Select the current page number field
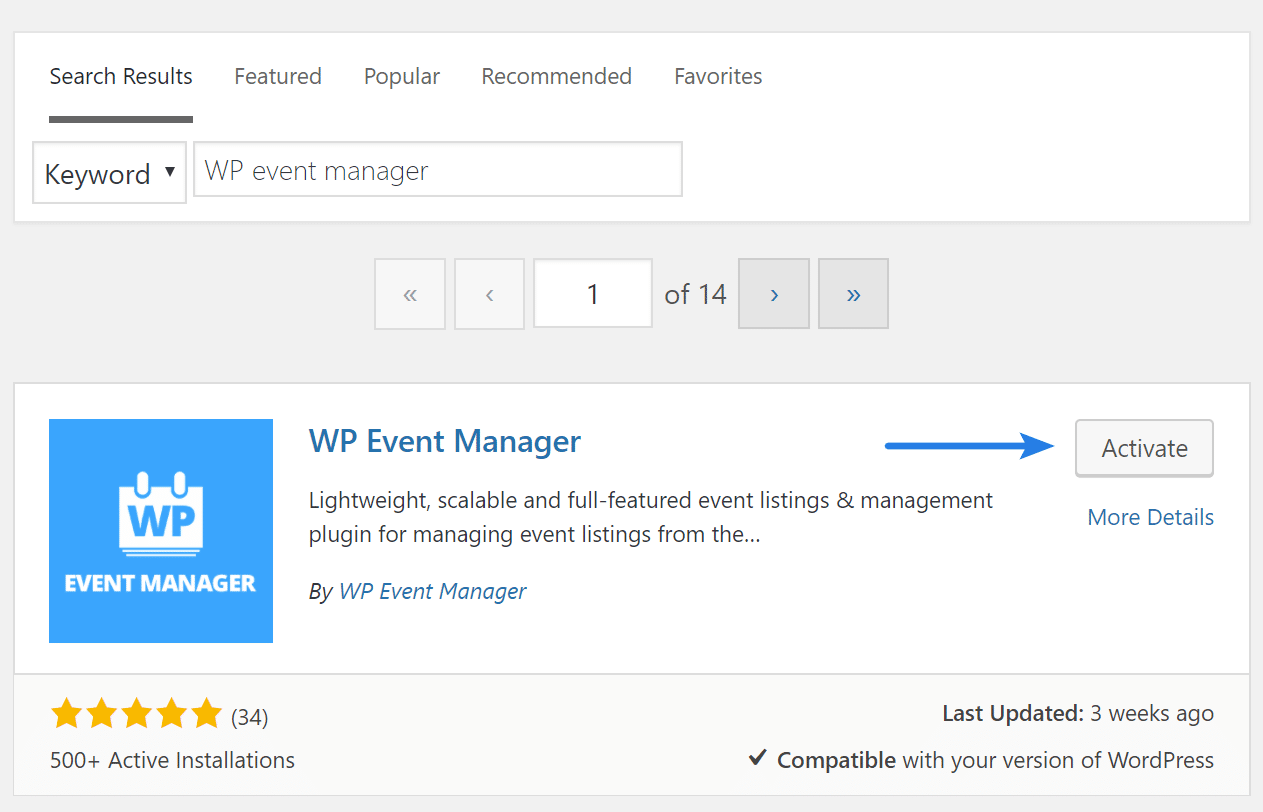1263x812 pixels. (x=593, y=294)
